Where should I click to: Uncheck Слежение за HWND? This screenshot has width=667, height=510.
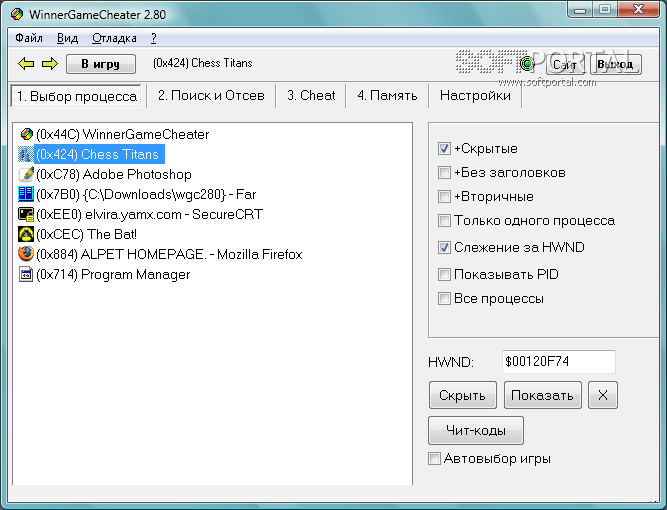(x=444, y=247)
